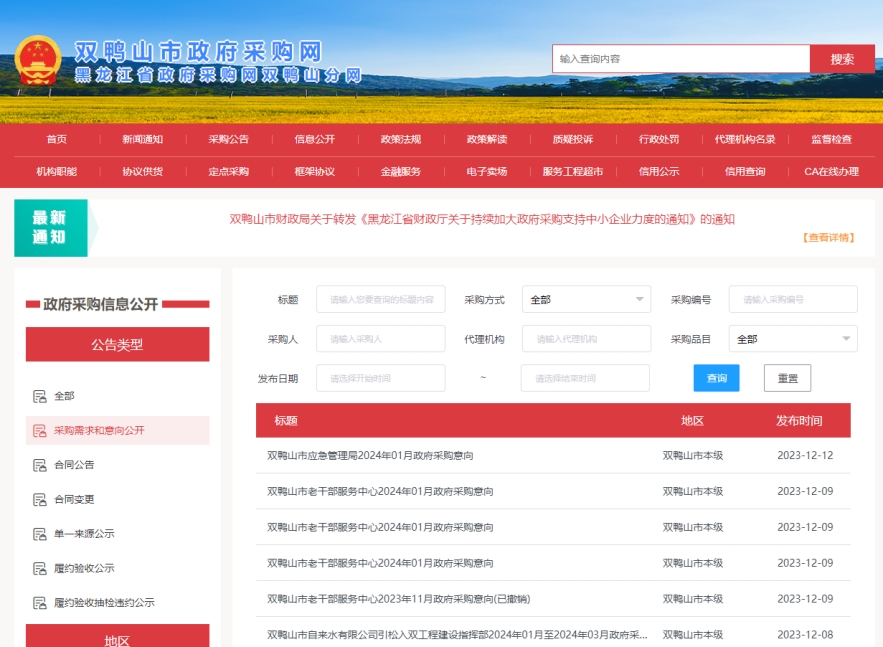Screen dimensions: 883x647
Task: Open the 发布日期 start date picker
Action: (380, 378)
